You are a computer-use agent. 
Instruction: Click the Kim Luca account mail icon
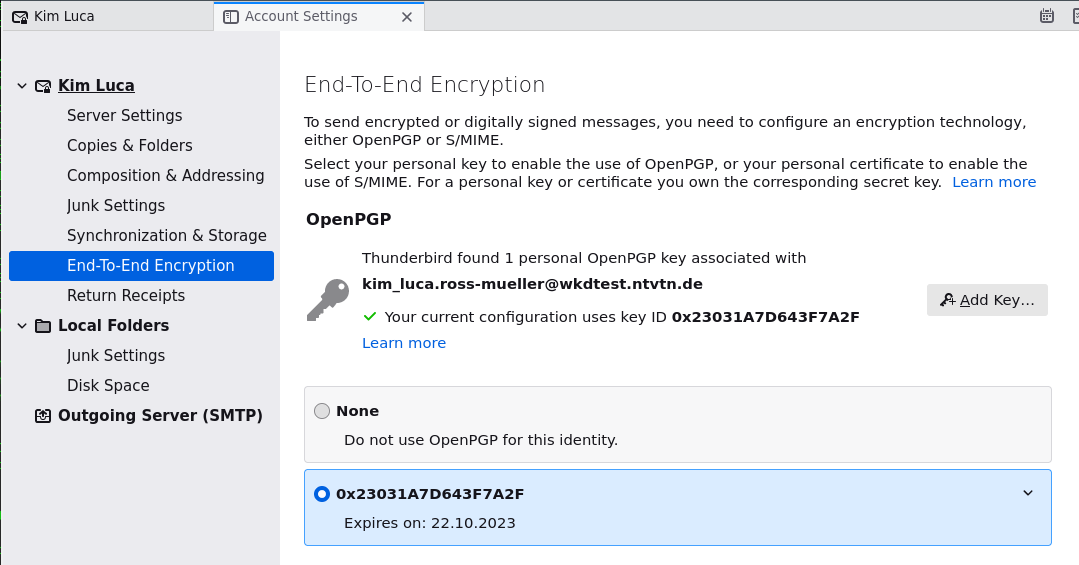coord(43,86)
